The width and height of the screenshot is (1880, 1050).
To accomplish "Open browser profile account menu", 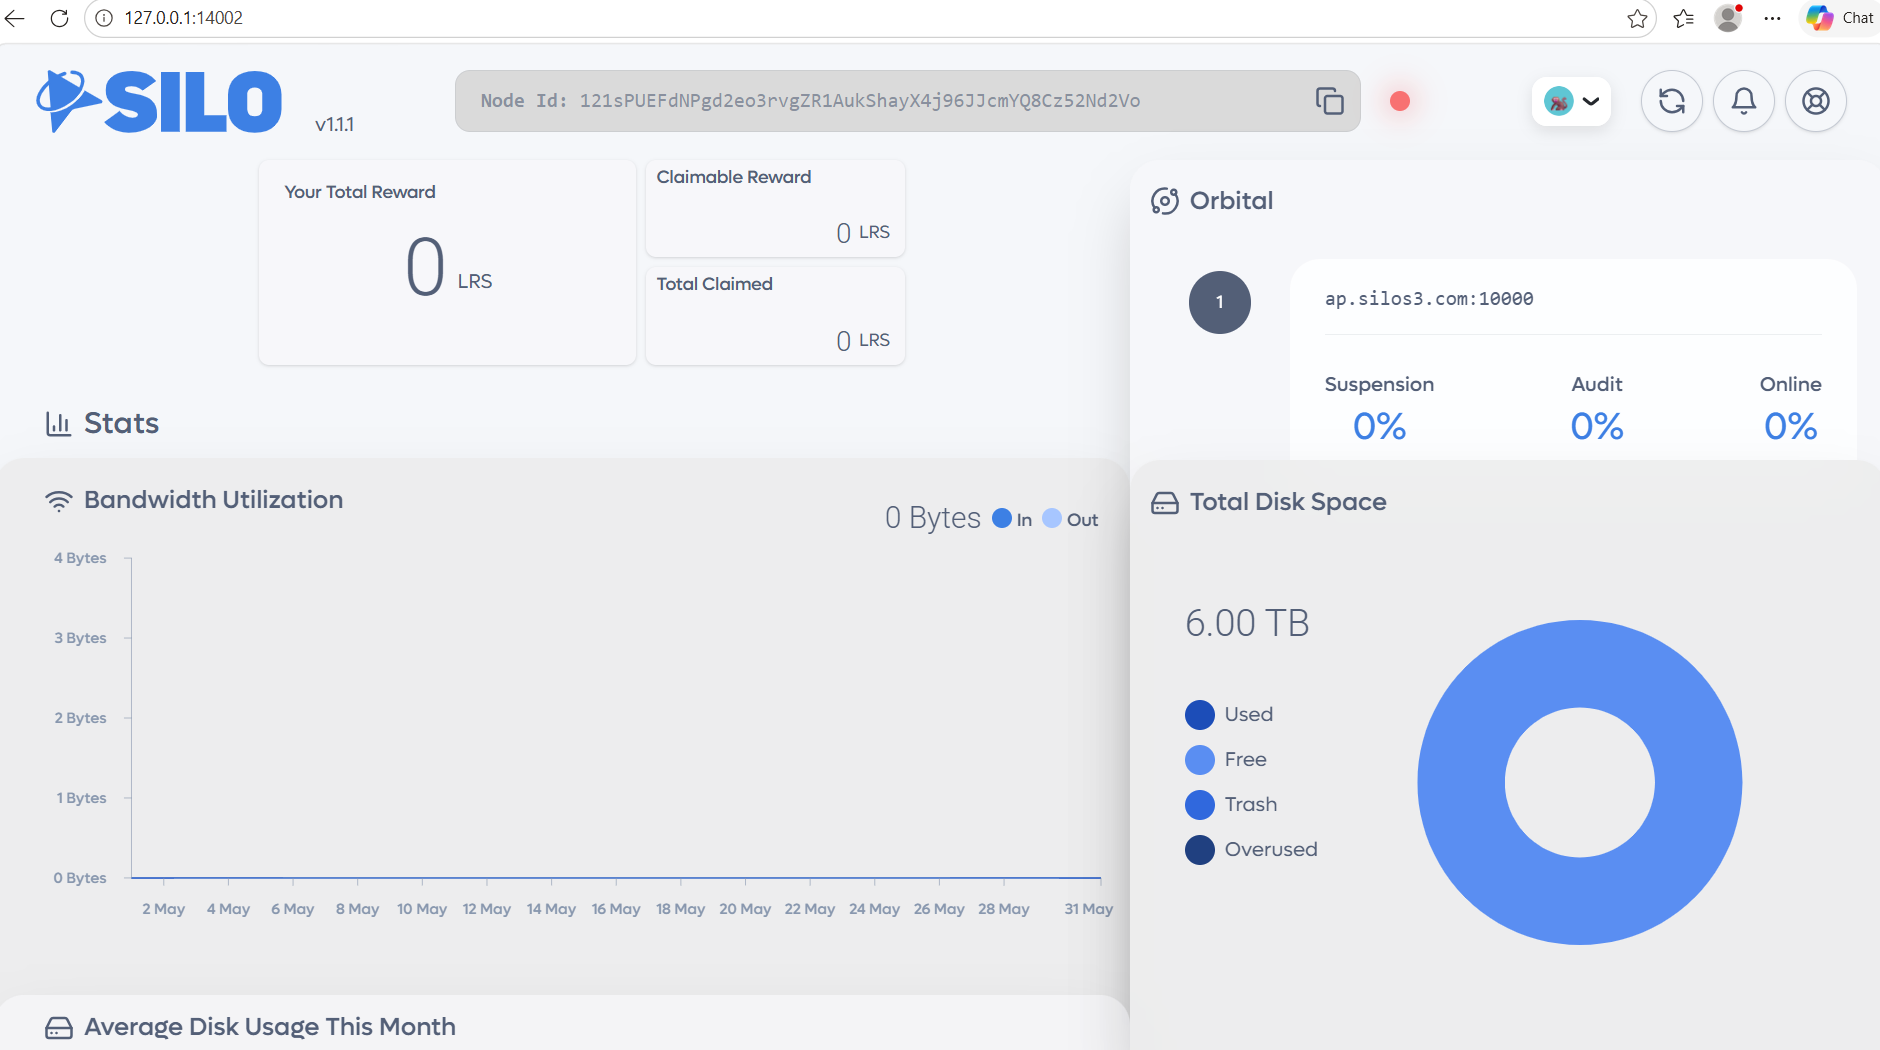I will (1728, 18).
